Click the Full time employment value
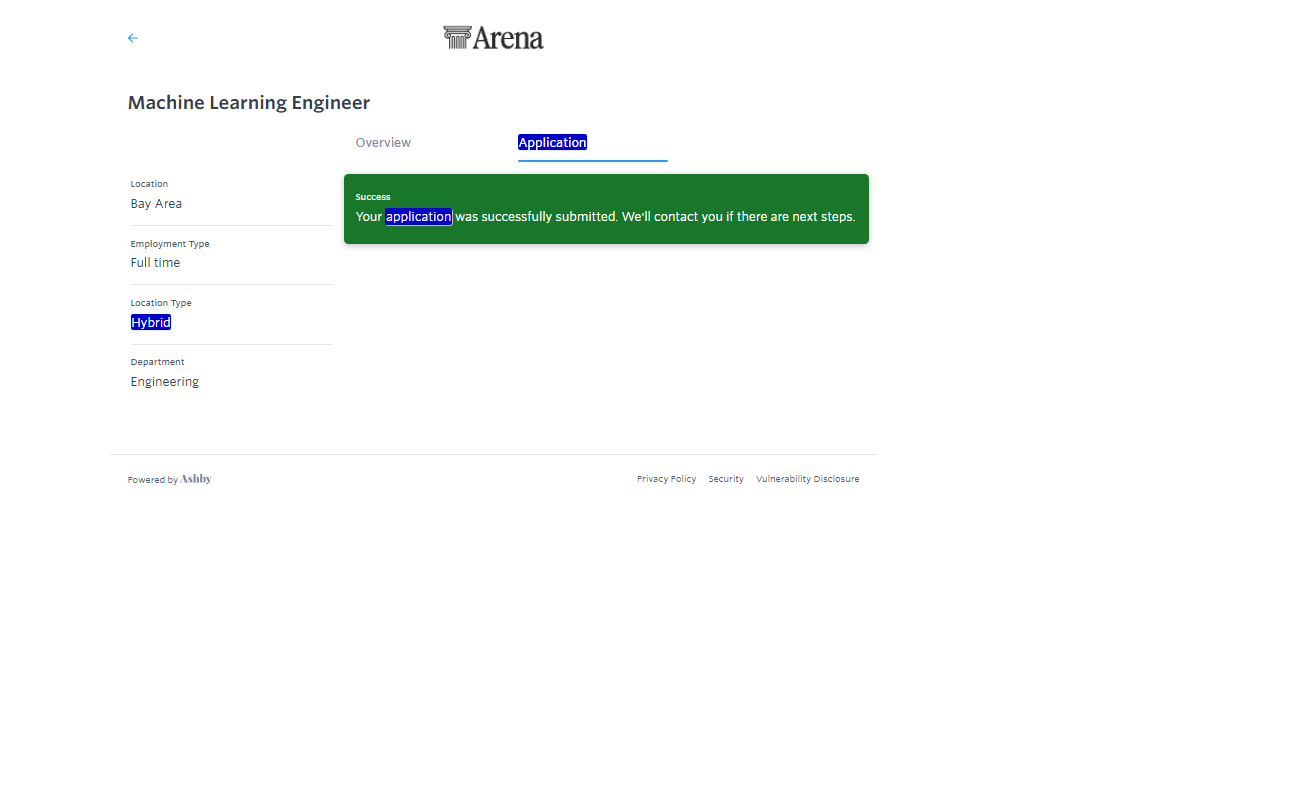 tap(155, 263)
